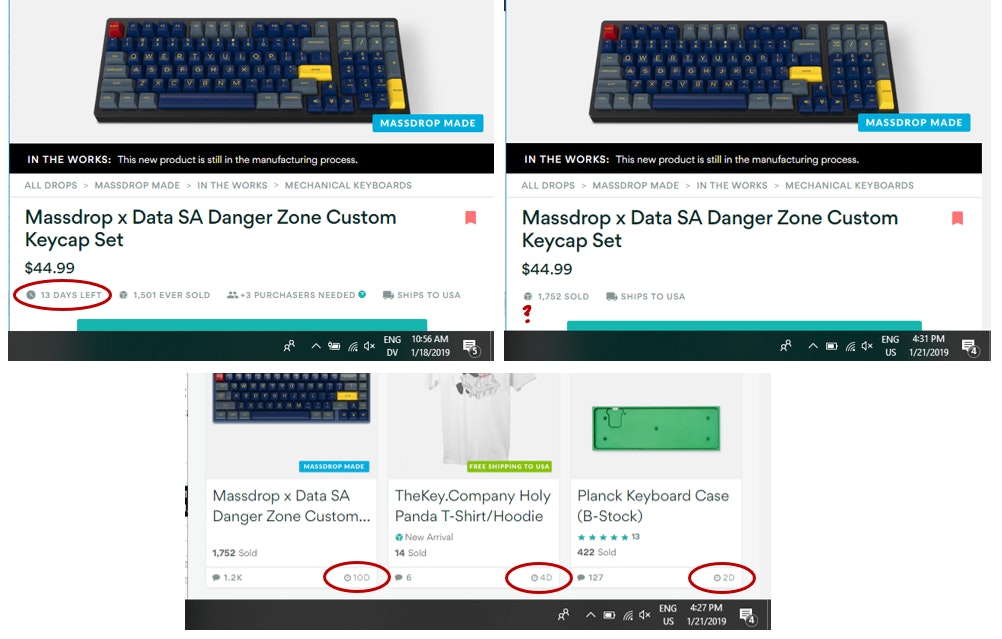Toggle bookmark on left Danger Zone page
Image resolution: width=1002 pixels, height=639 pixels.
[x=470, y=218]
